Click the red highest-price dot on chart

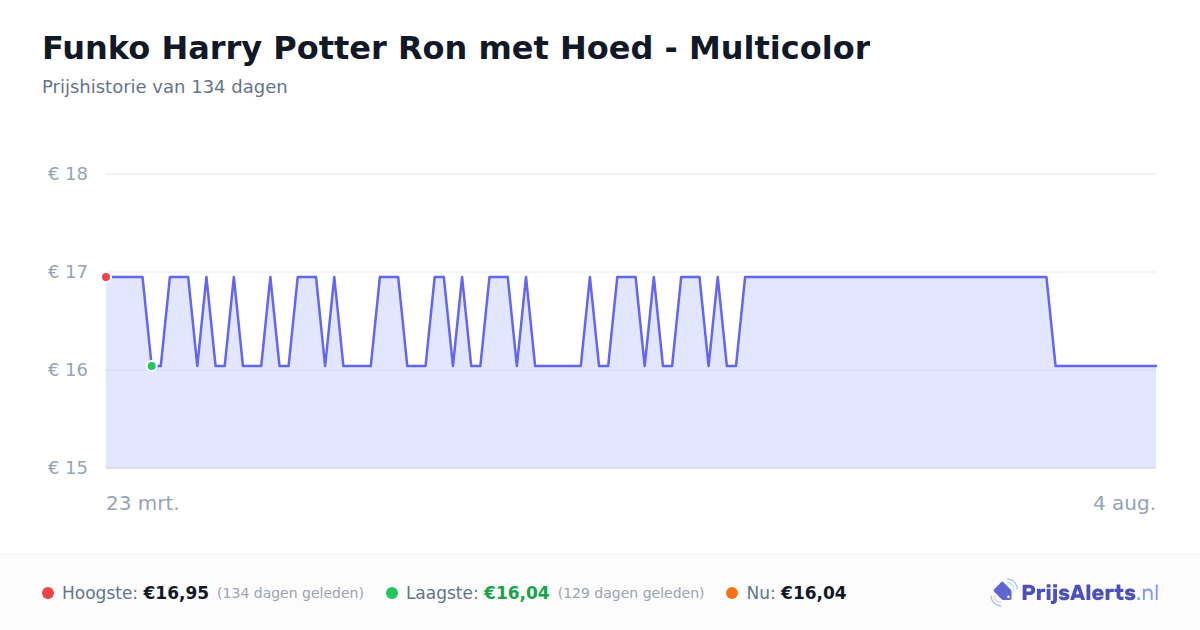point(106,277)
